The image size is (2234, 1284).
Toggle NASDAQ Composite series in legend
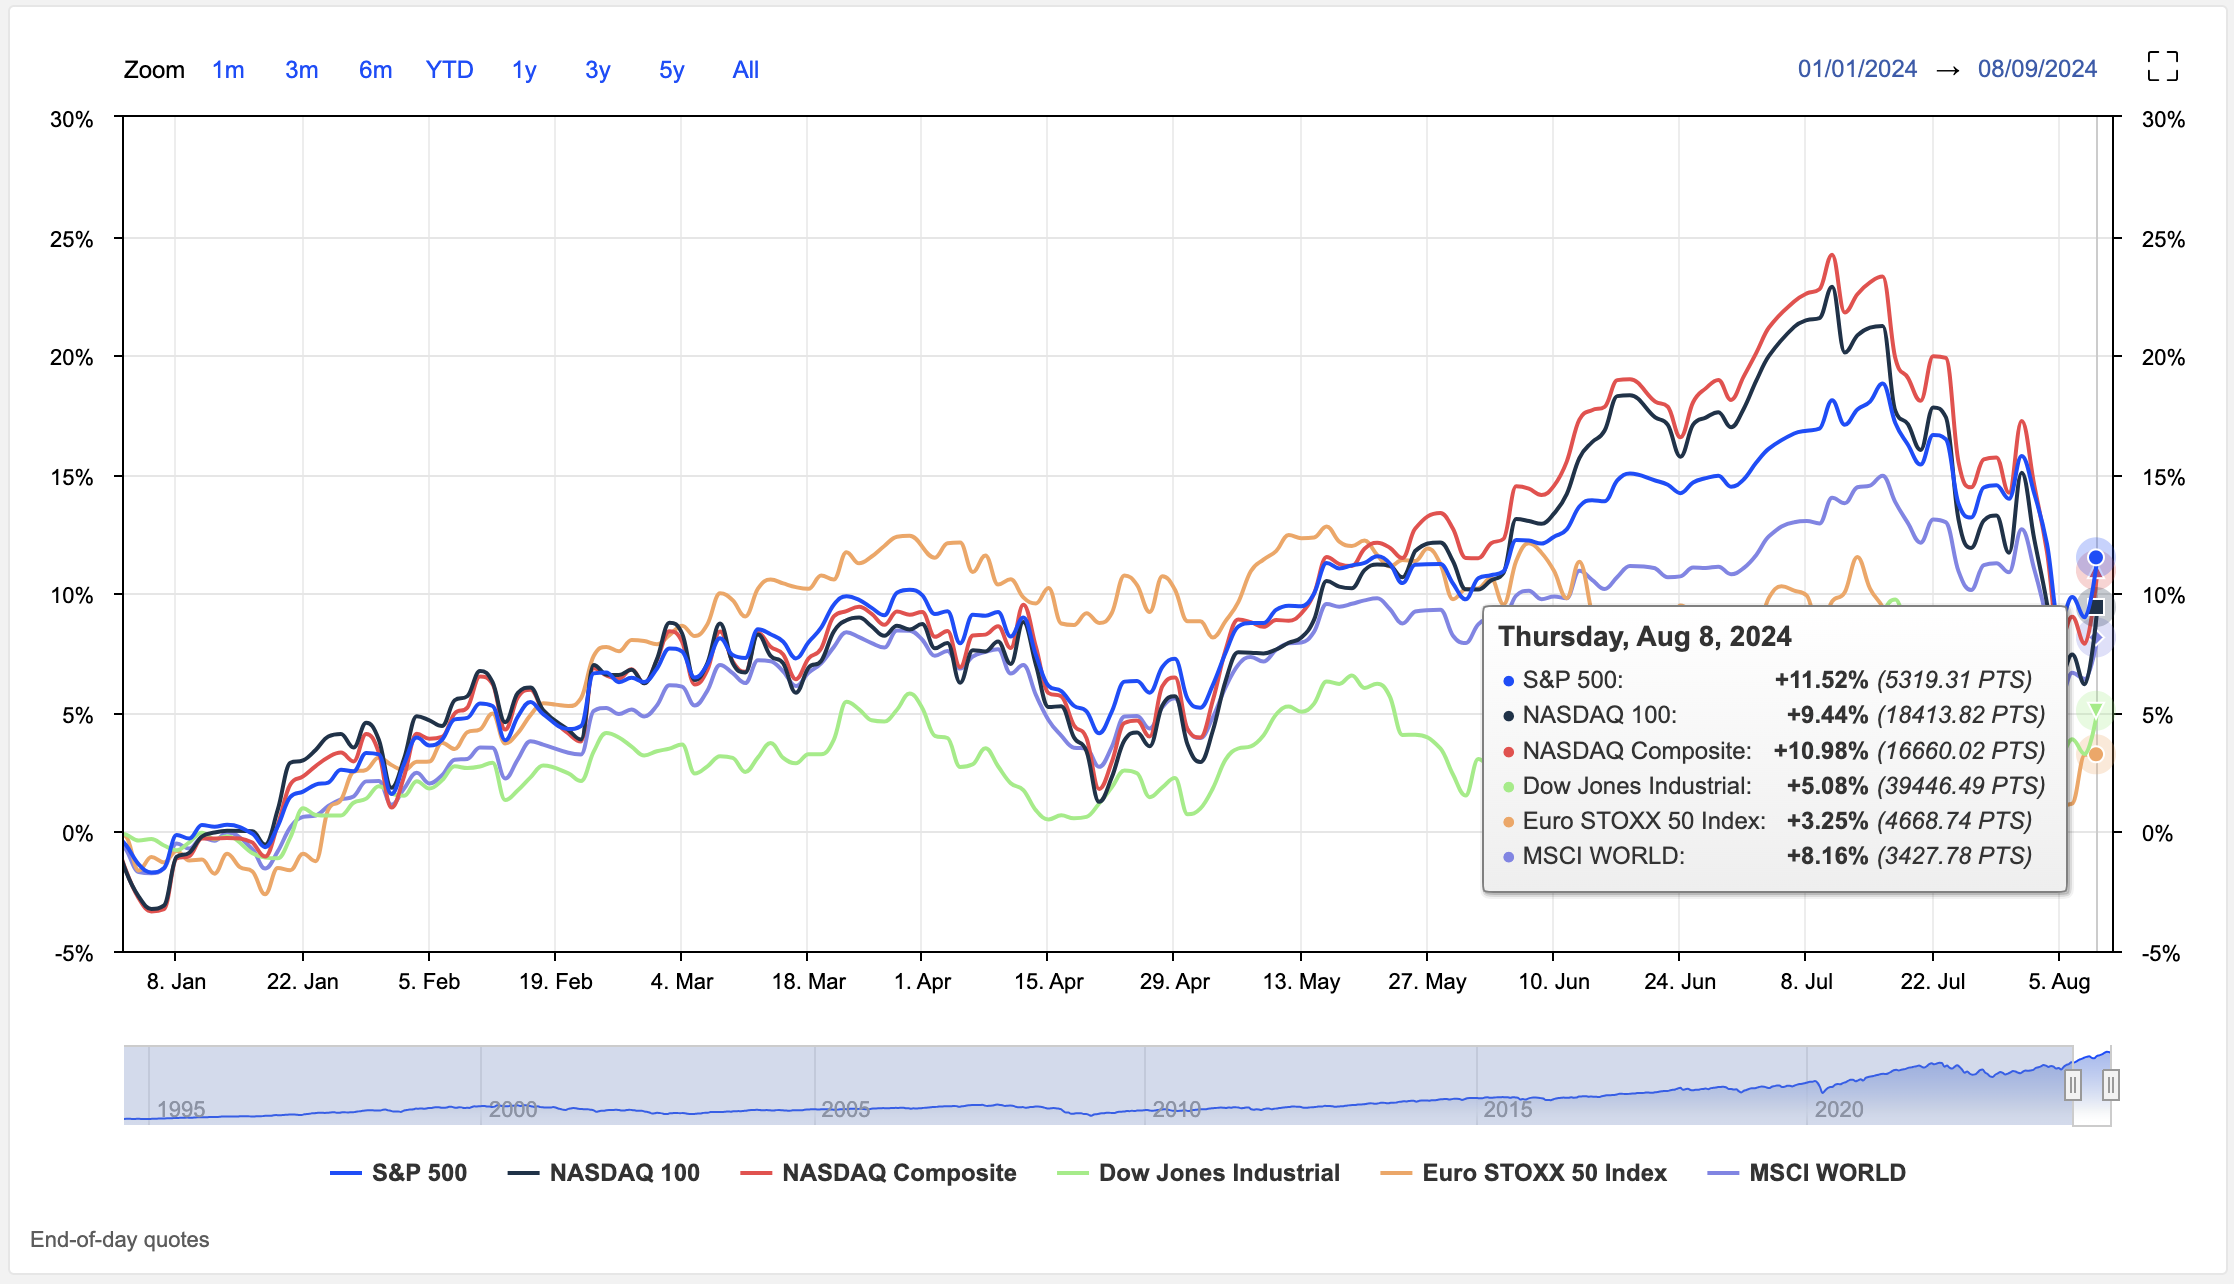(878, 1173)
